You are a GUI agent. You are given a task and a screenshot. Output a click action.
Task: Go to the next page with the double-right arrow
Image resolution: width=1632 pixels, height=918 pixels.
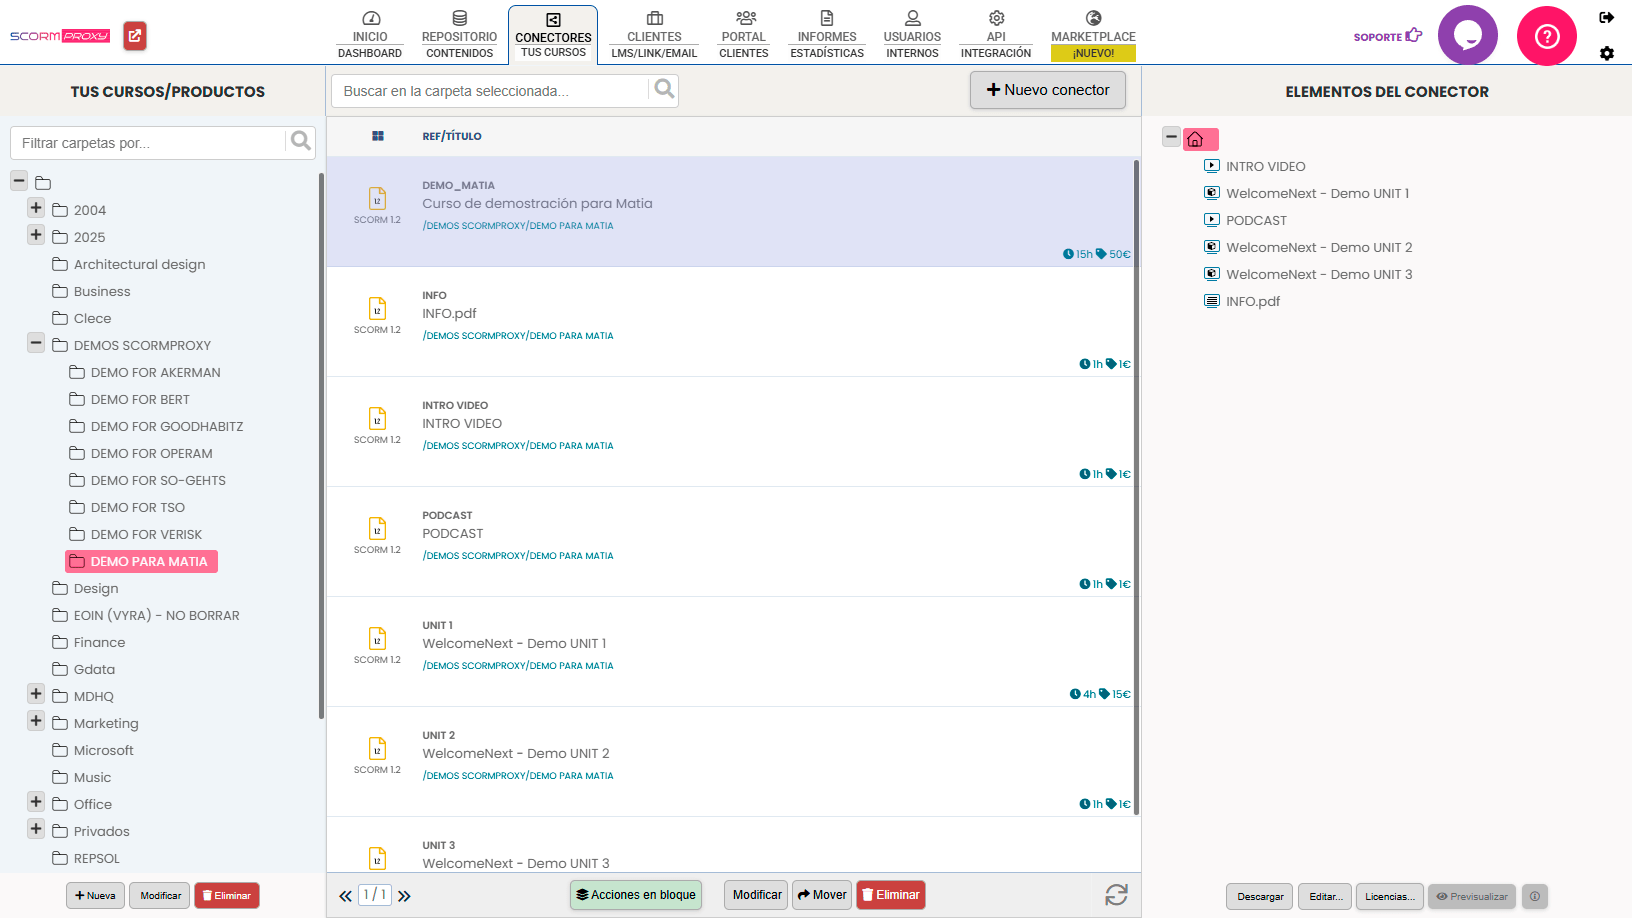[404, 896]
